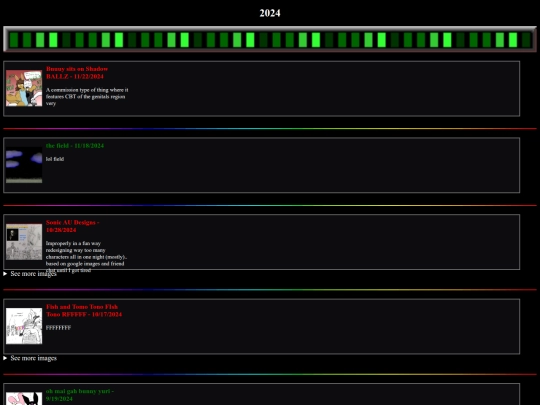Open 'Sonic AU Designs - 10/28/2024' title link
The width and height of the screenshot is (540, 405).
pyautogui.click(x=73, y=226)
